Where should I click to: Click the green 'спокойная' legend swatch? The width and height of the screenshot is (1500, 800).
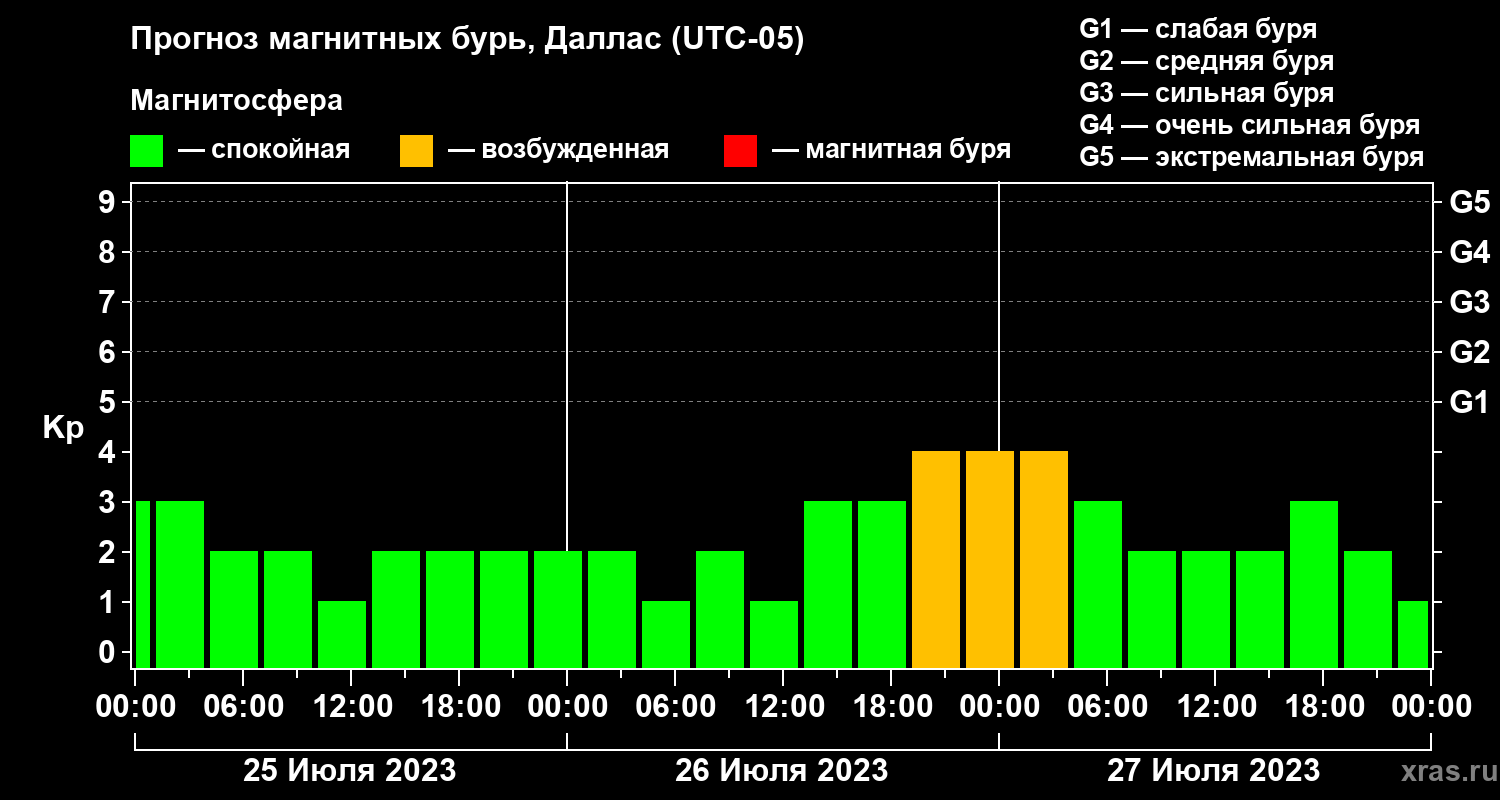pos(146,151)
